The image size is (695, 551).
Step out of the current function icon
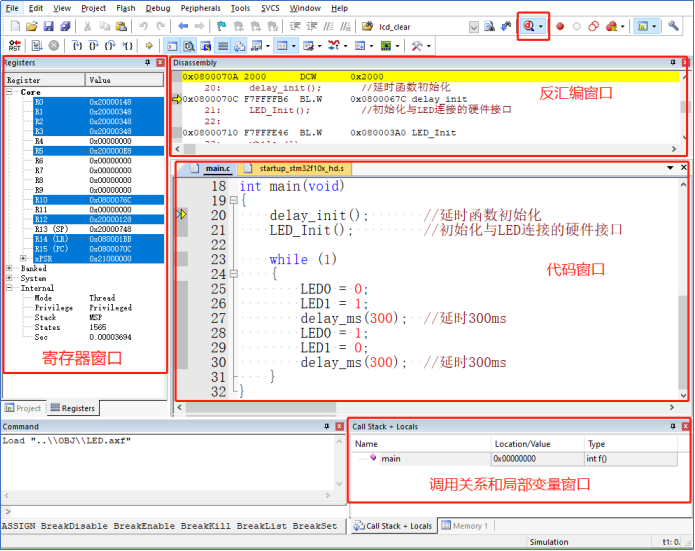tap(110, 46)
